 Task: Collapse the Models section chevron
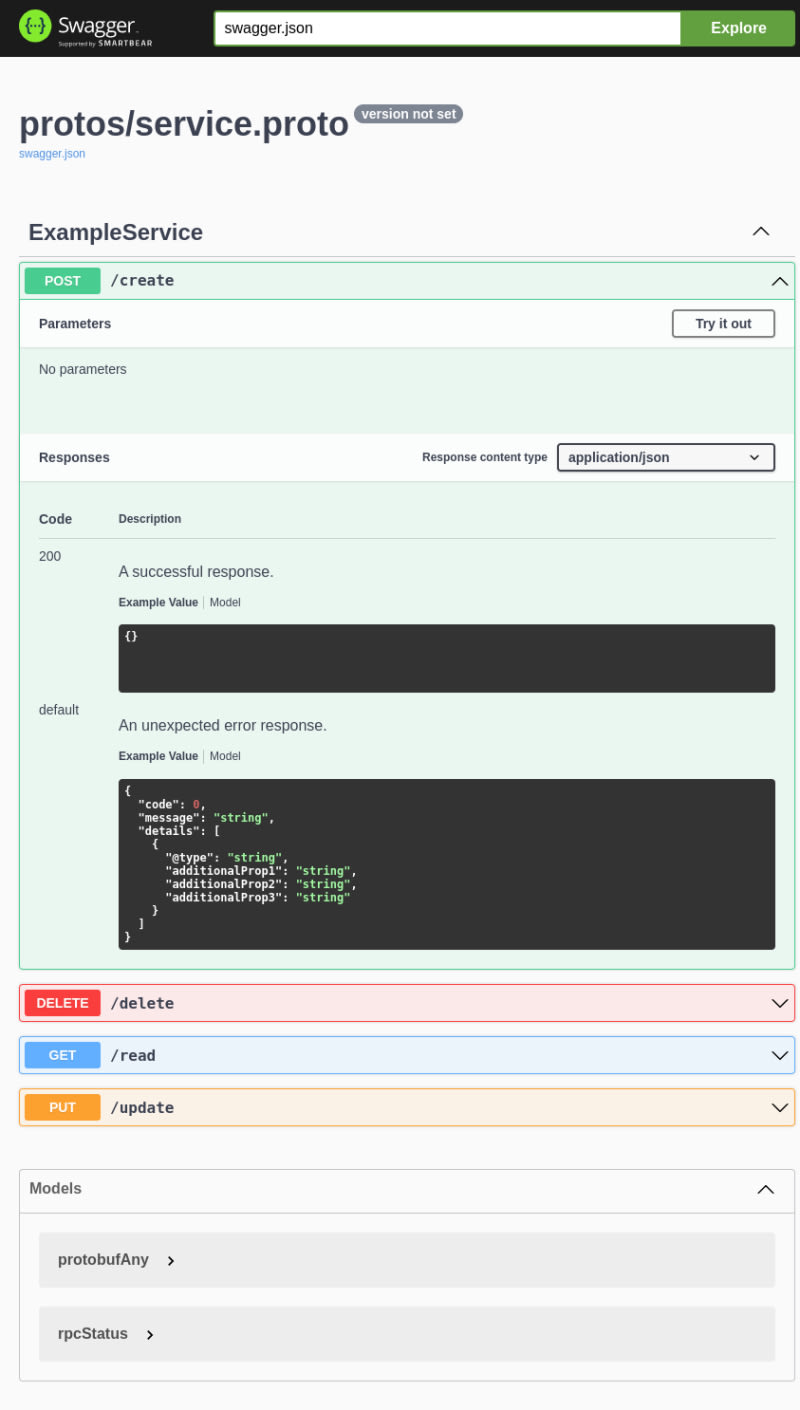[766, 1189]
